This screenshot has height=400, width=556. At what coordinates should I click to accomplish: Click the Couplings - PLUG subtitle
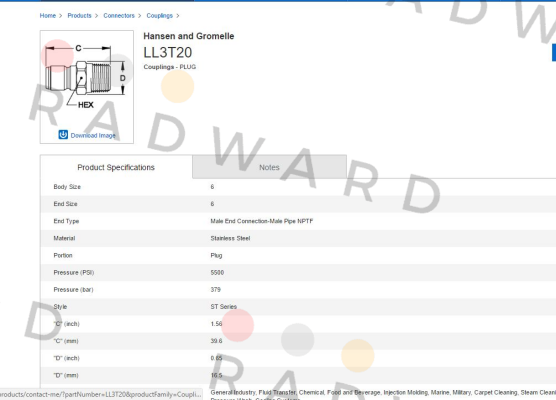click(x=169, y=67)
